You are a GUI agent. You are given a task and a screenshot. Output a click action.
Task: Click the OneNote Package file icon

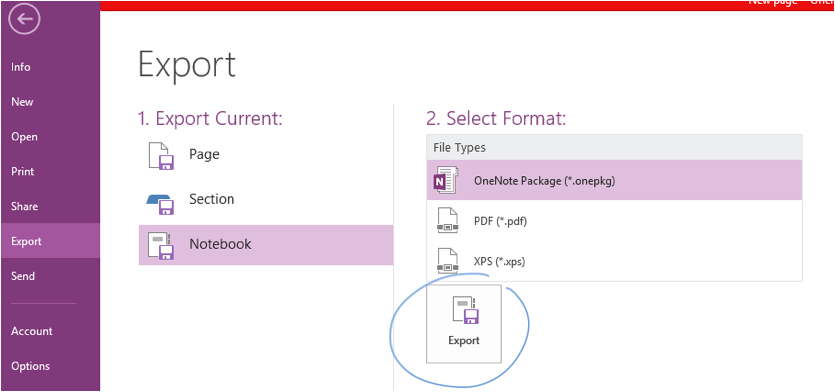446,181
